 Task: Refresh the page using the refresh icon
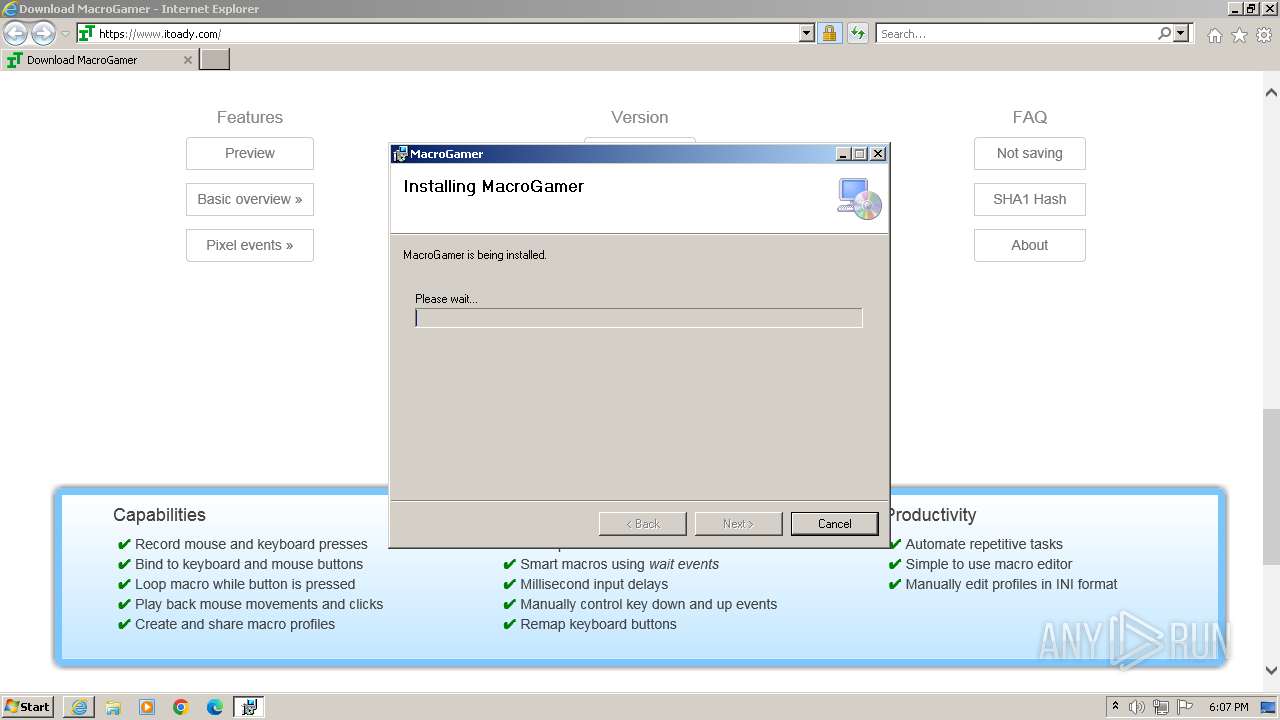857,33
